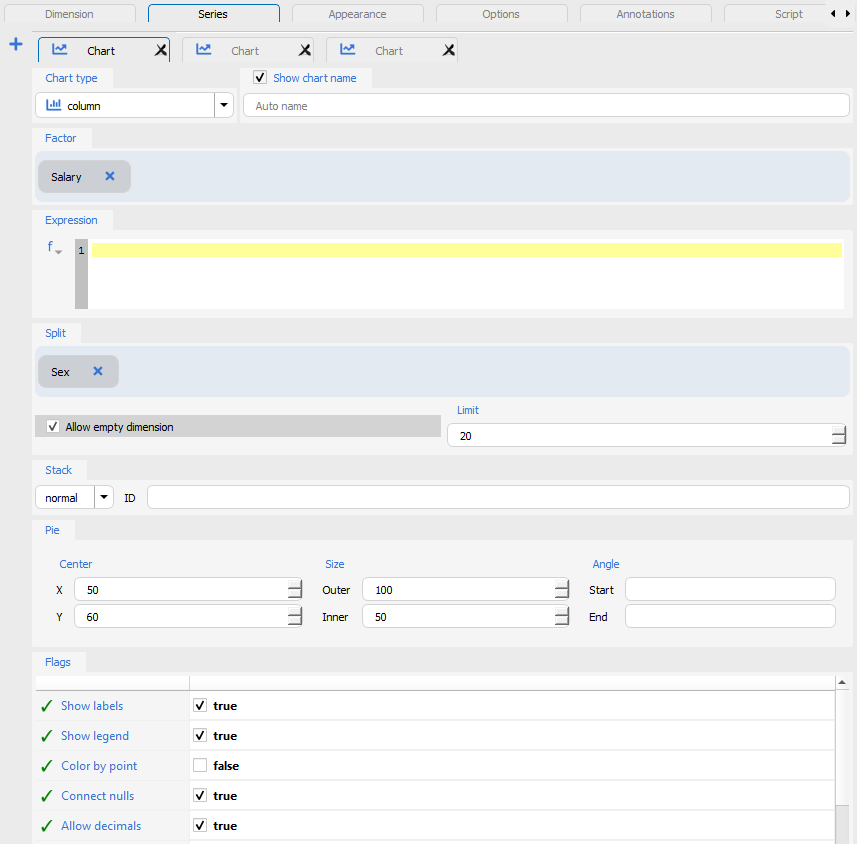Open the expression function menu
The image size is (859, 844).
pyautogui.click(x=54, y=248)
